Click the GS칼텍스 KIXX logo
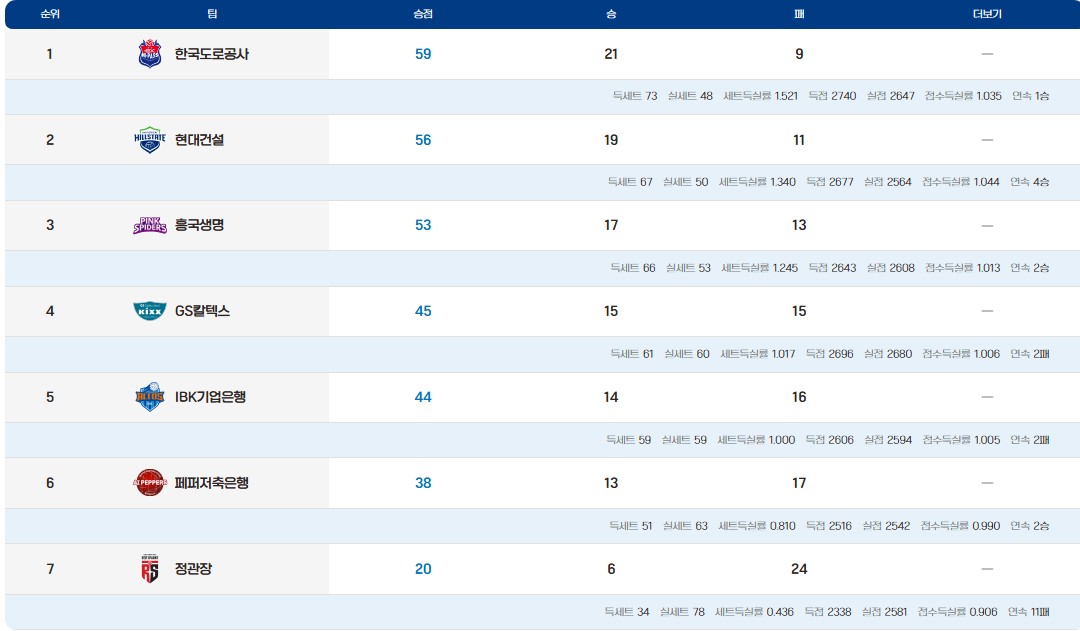Viewport: 1080px width, 631px height. click(x=149, y=311)
